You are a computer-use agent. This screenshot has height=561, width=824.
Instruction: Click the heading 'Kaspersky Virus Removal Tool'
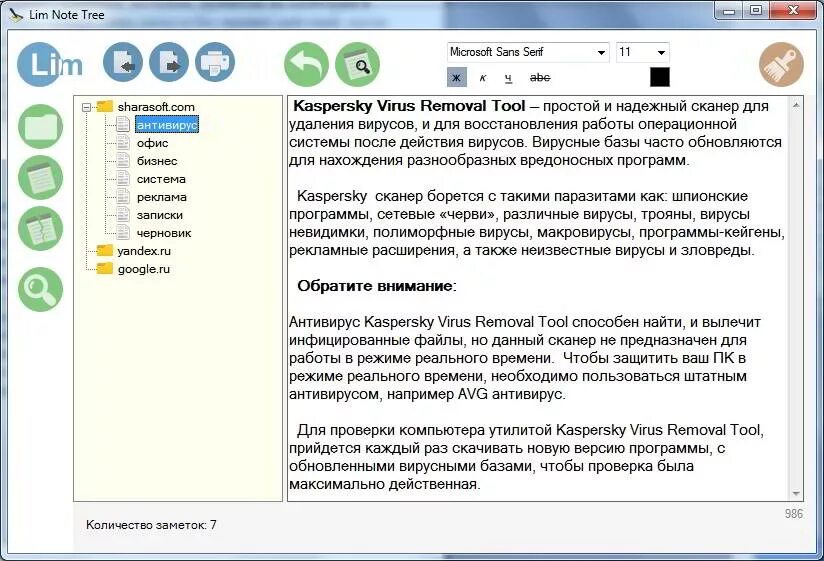[409, 106]
